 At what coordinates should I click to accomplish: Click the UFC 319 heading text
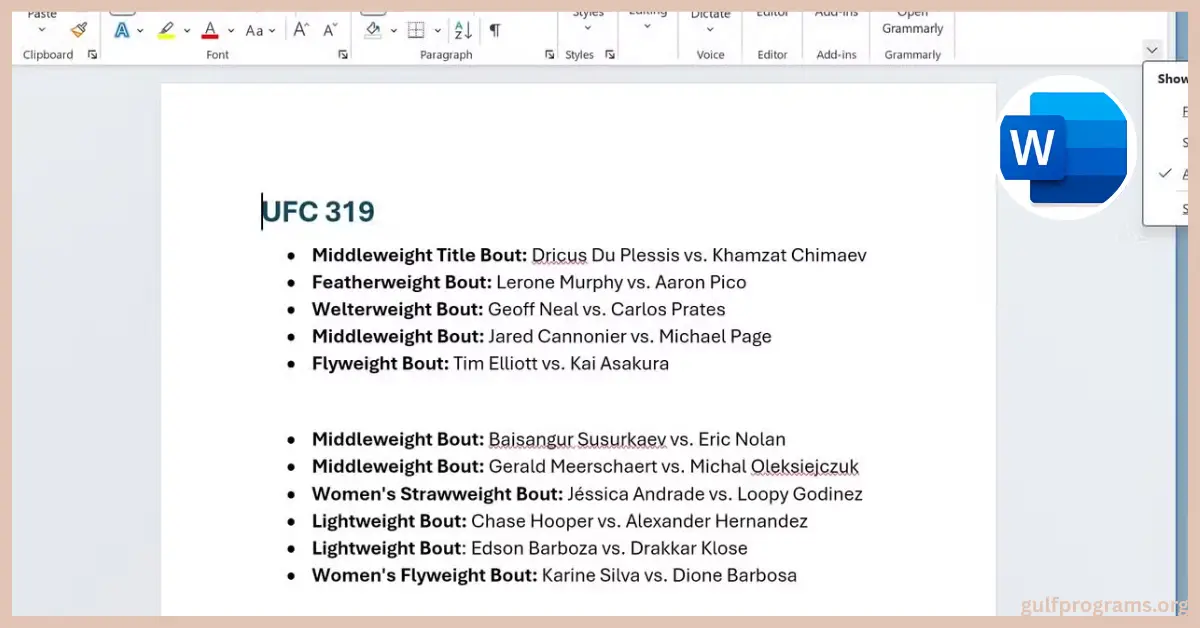click(x=318, y=211)
